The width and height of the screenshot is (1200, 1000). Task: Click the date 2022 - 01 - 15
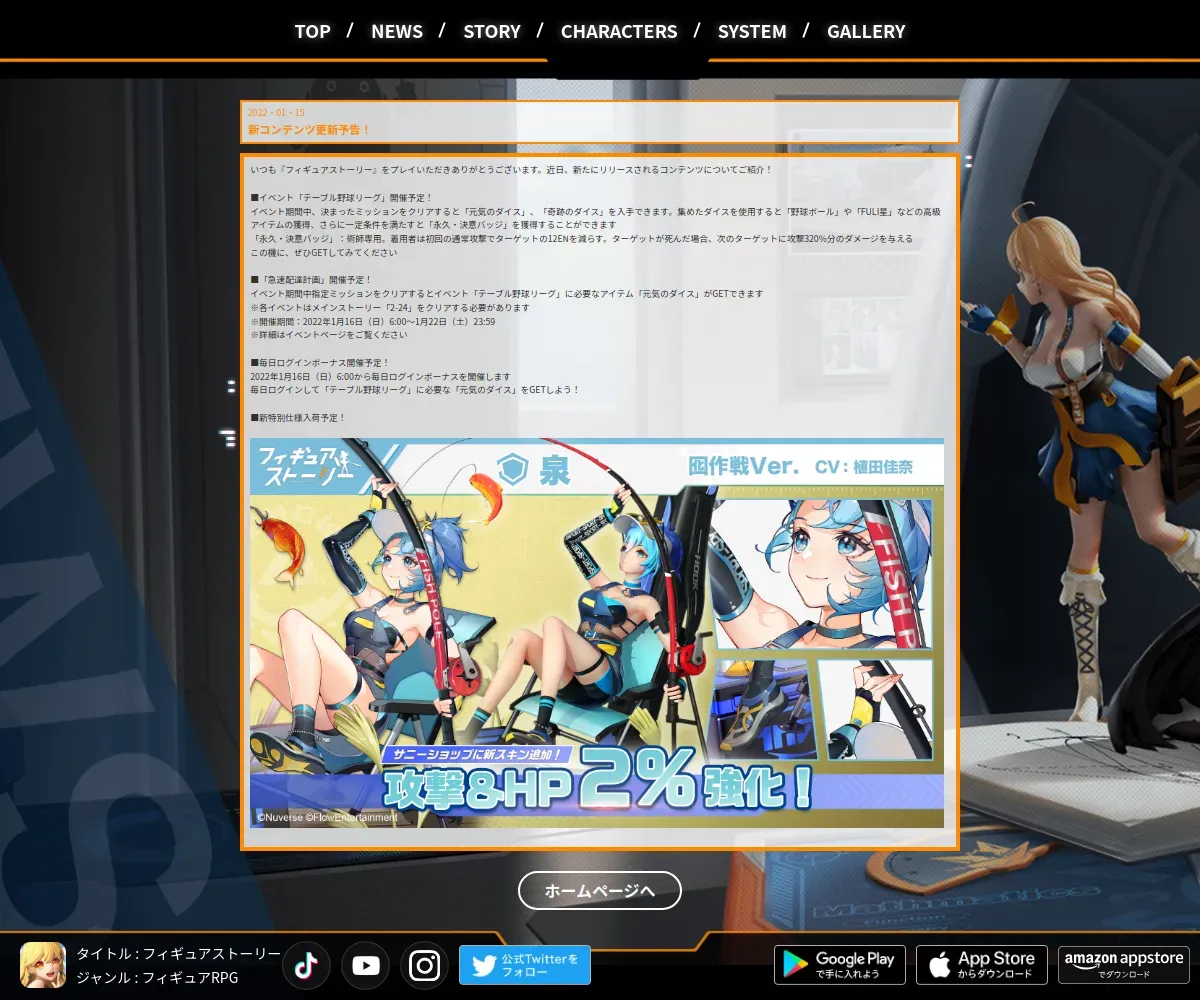pos(276,113)
